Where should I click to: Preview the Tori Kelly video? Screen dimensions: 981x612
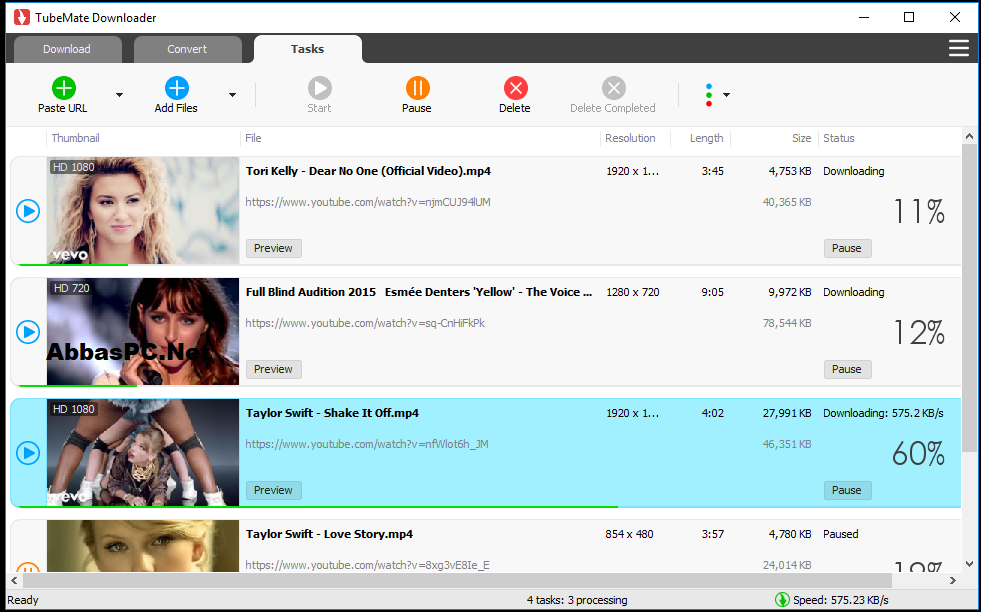[x=273, y=248]
